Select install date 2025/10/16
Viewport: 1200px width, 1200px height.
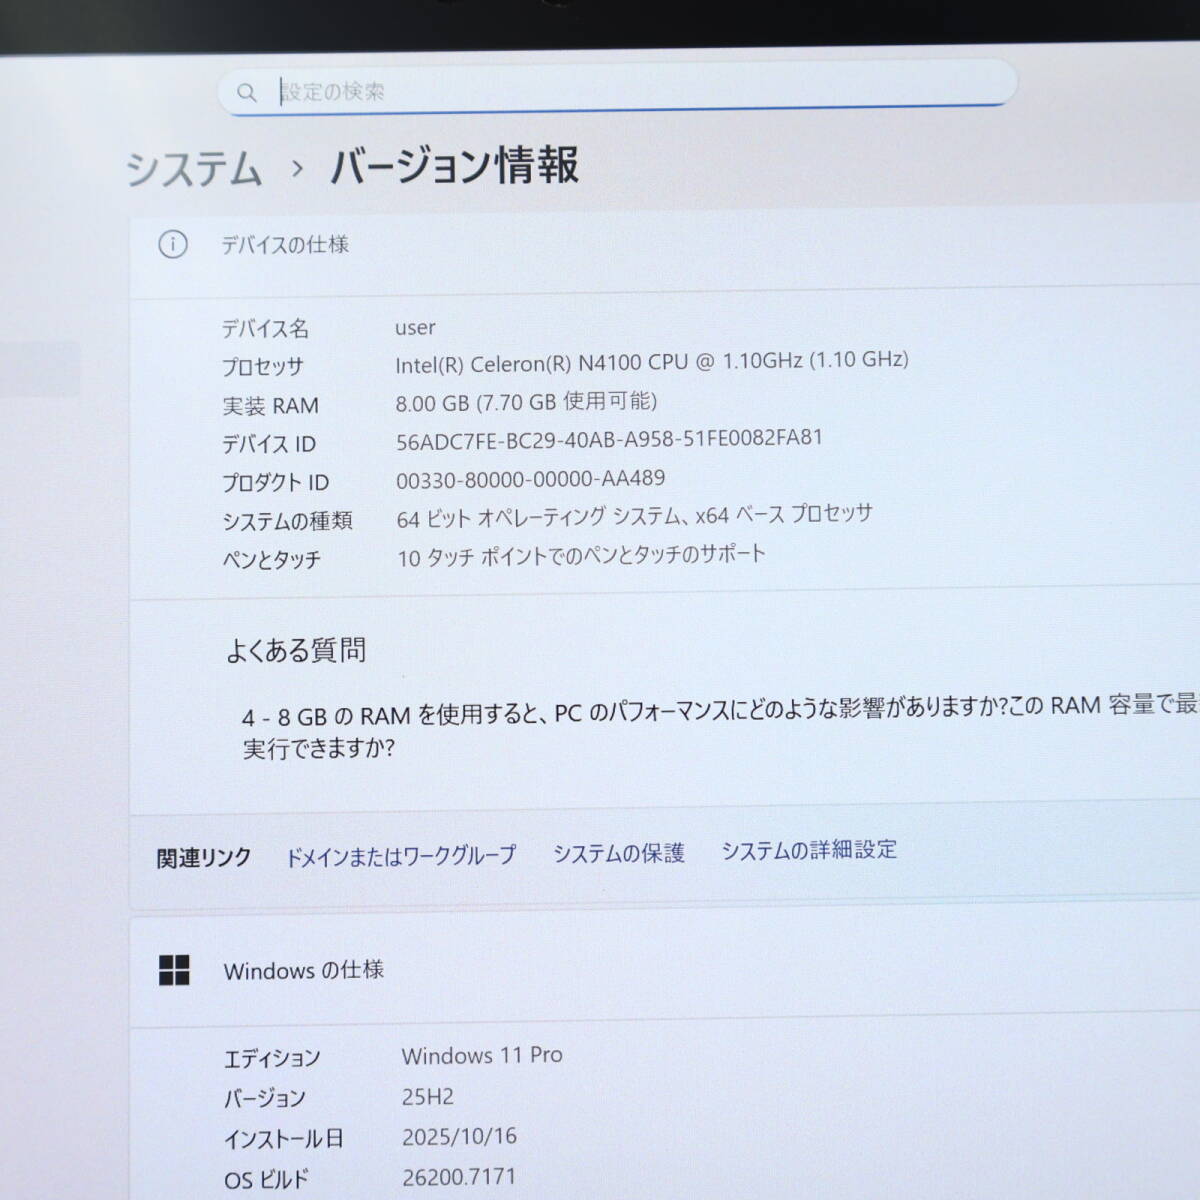[460, 1137]
